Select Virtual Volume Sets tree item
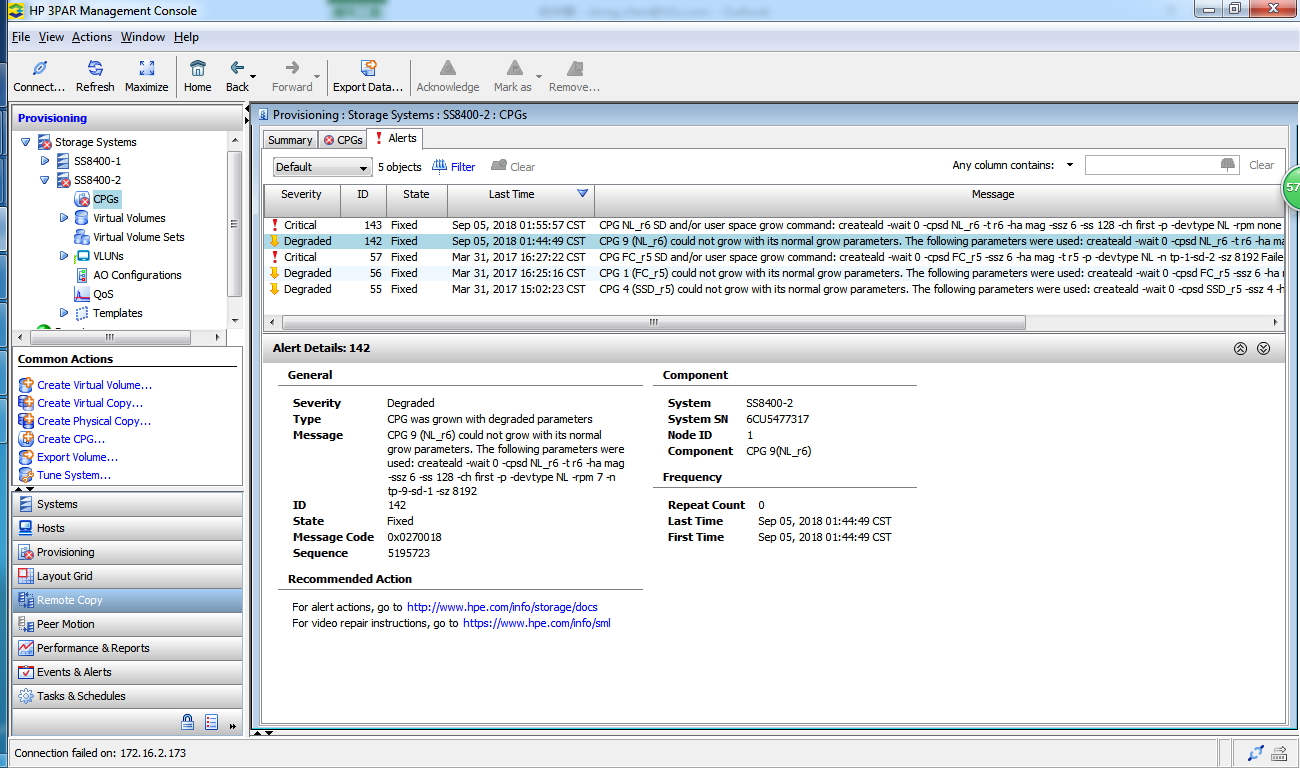The image size is (1300, 768). coord(138,237)
